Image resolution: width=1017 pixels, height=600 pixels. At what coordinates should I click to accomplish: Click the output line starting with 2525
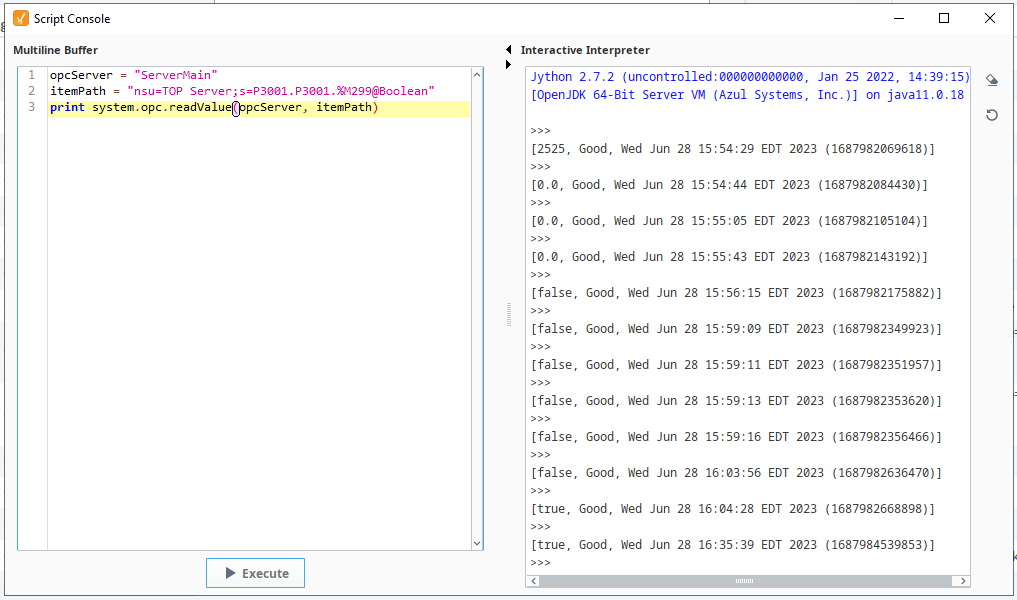733,149
